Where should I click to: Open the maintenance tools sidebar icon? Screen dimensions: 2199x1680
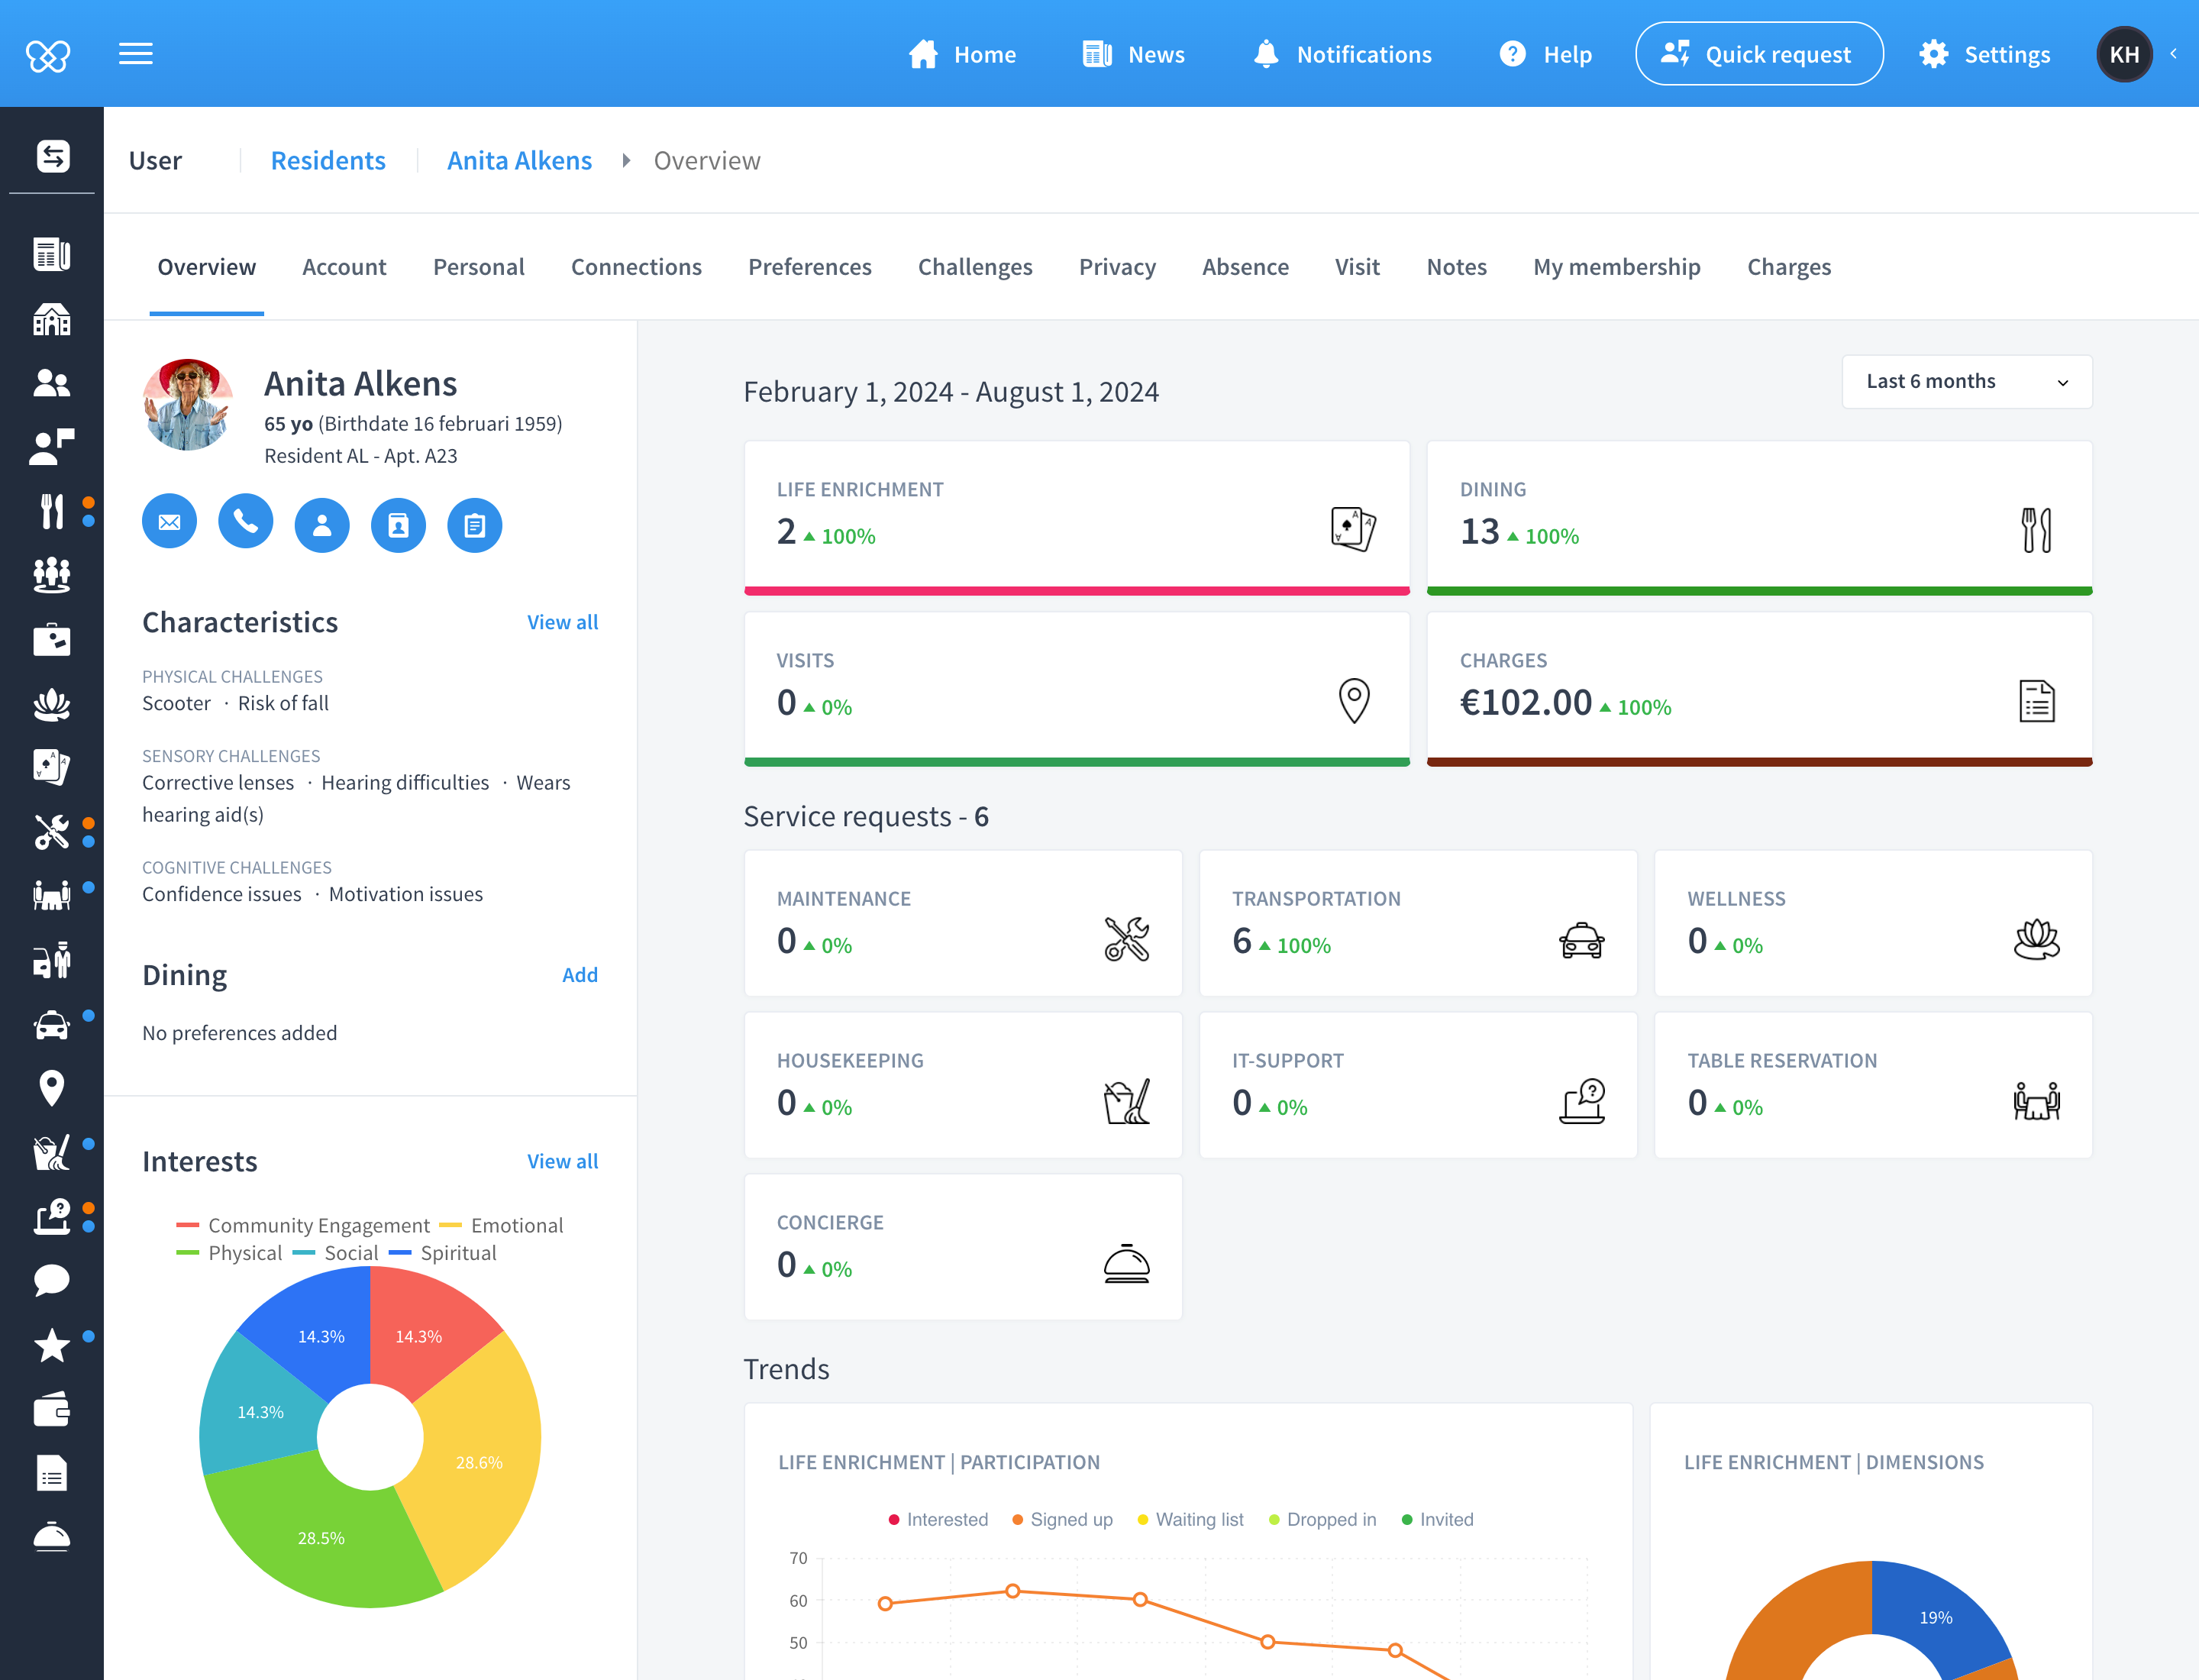(52, 832)
